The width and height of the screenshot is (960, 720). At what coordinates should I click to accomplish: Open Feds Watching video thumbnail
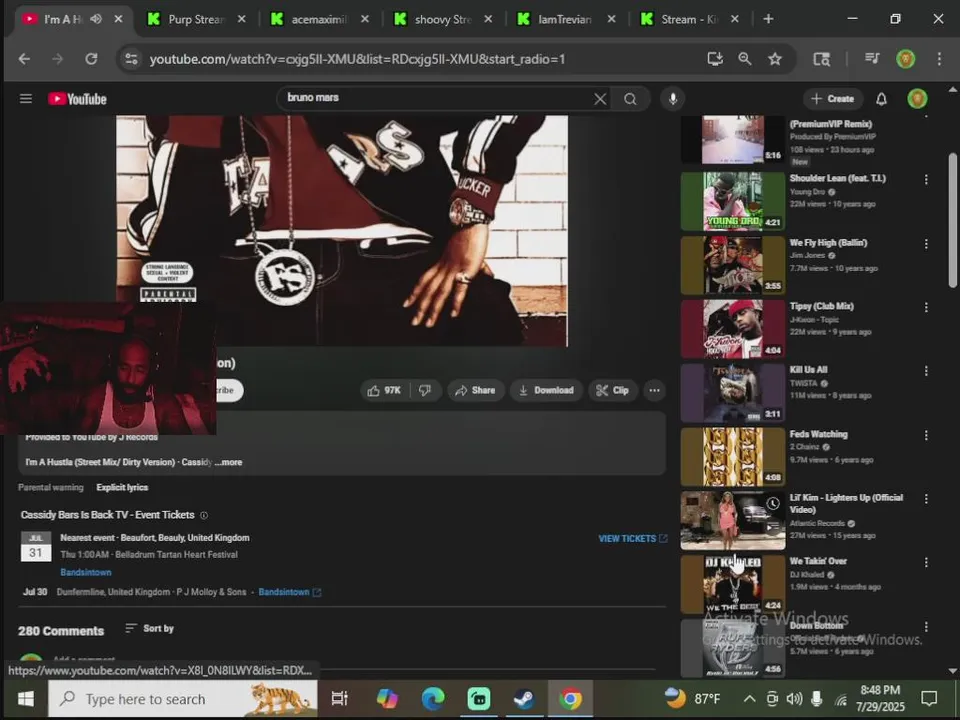coord(733,457)
